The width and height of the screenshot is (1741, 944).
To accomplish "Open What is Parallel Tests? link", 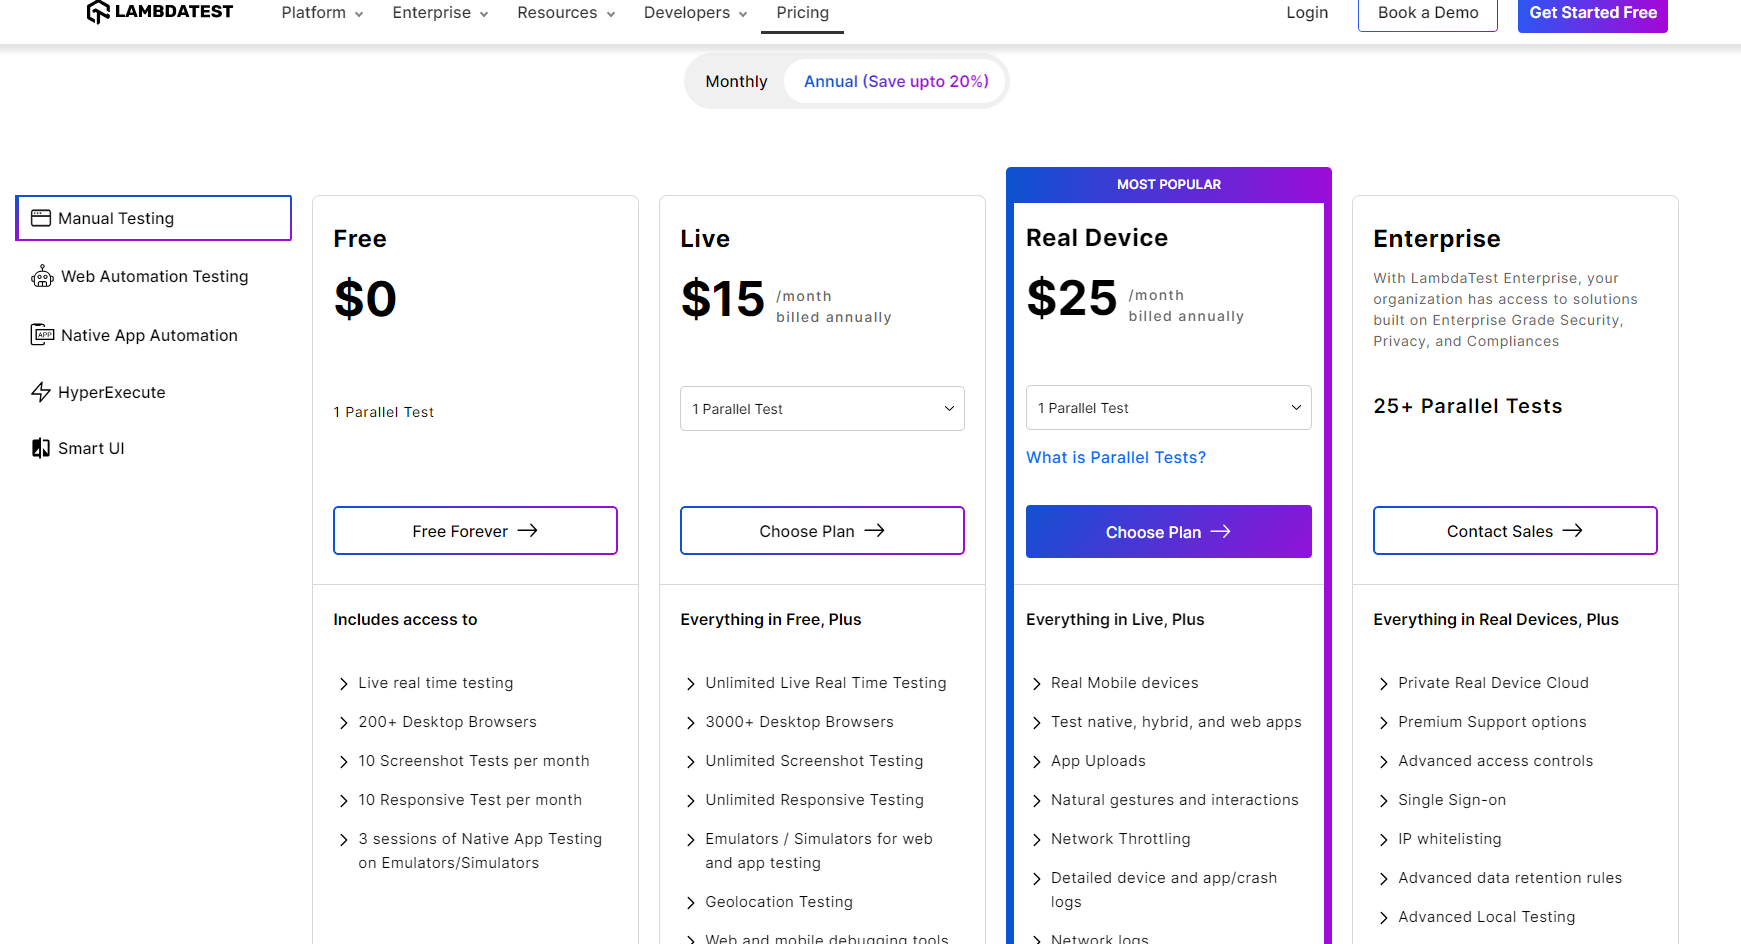I will point(1116,457).
